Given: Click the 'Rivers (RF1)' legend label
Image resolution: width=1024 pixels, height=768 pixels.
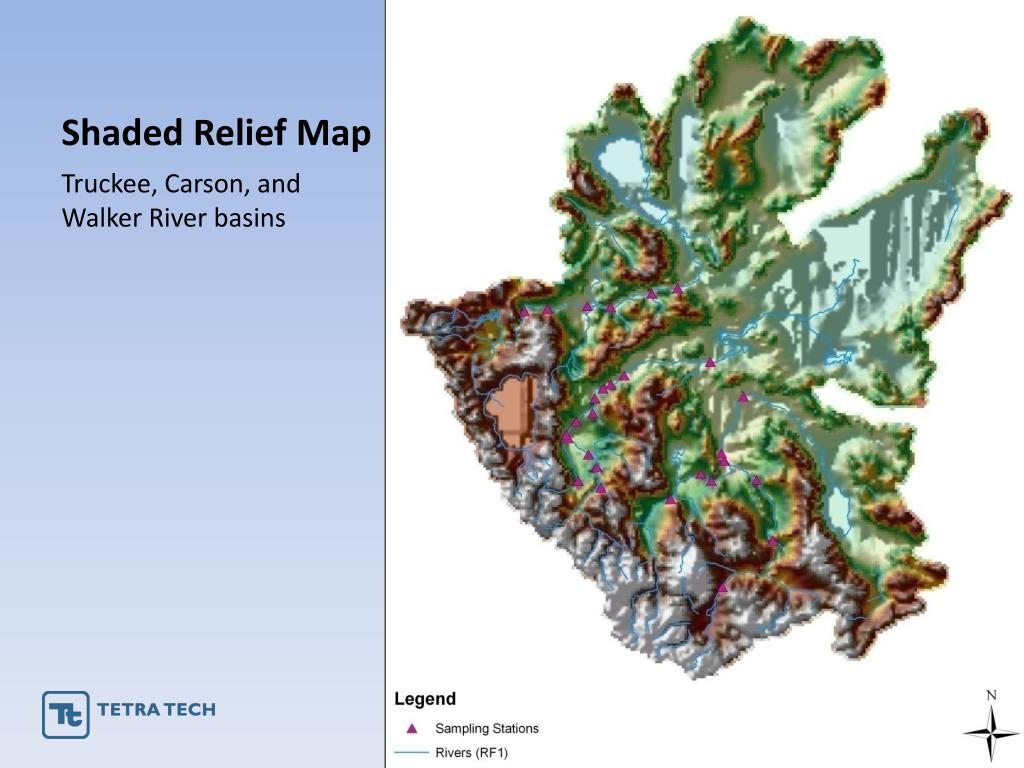Looking at the screenshot, I should pos(472,752).
